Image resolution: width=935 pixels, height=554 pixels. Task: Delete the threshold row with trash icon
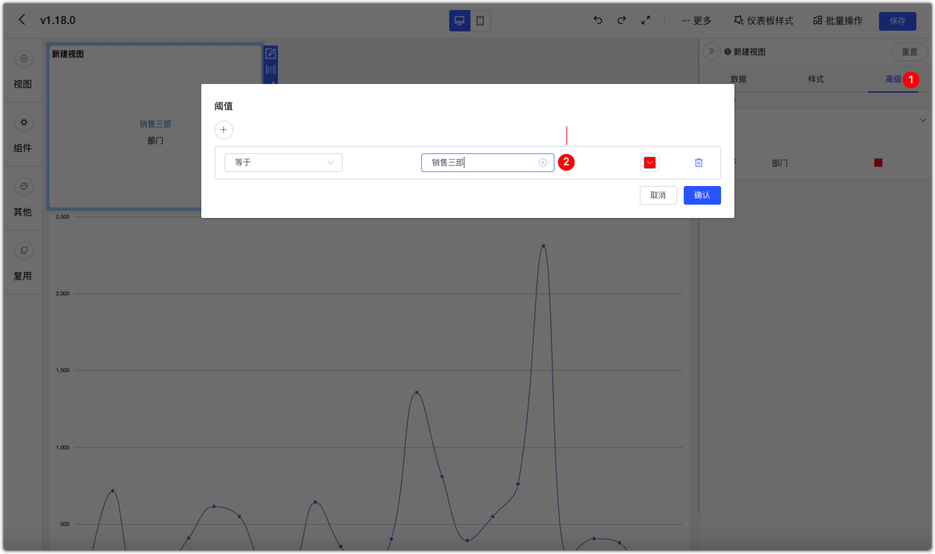coord(698,162)
